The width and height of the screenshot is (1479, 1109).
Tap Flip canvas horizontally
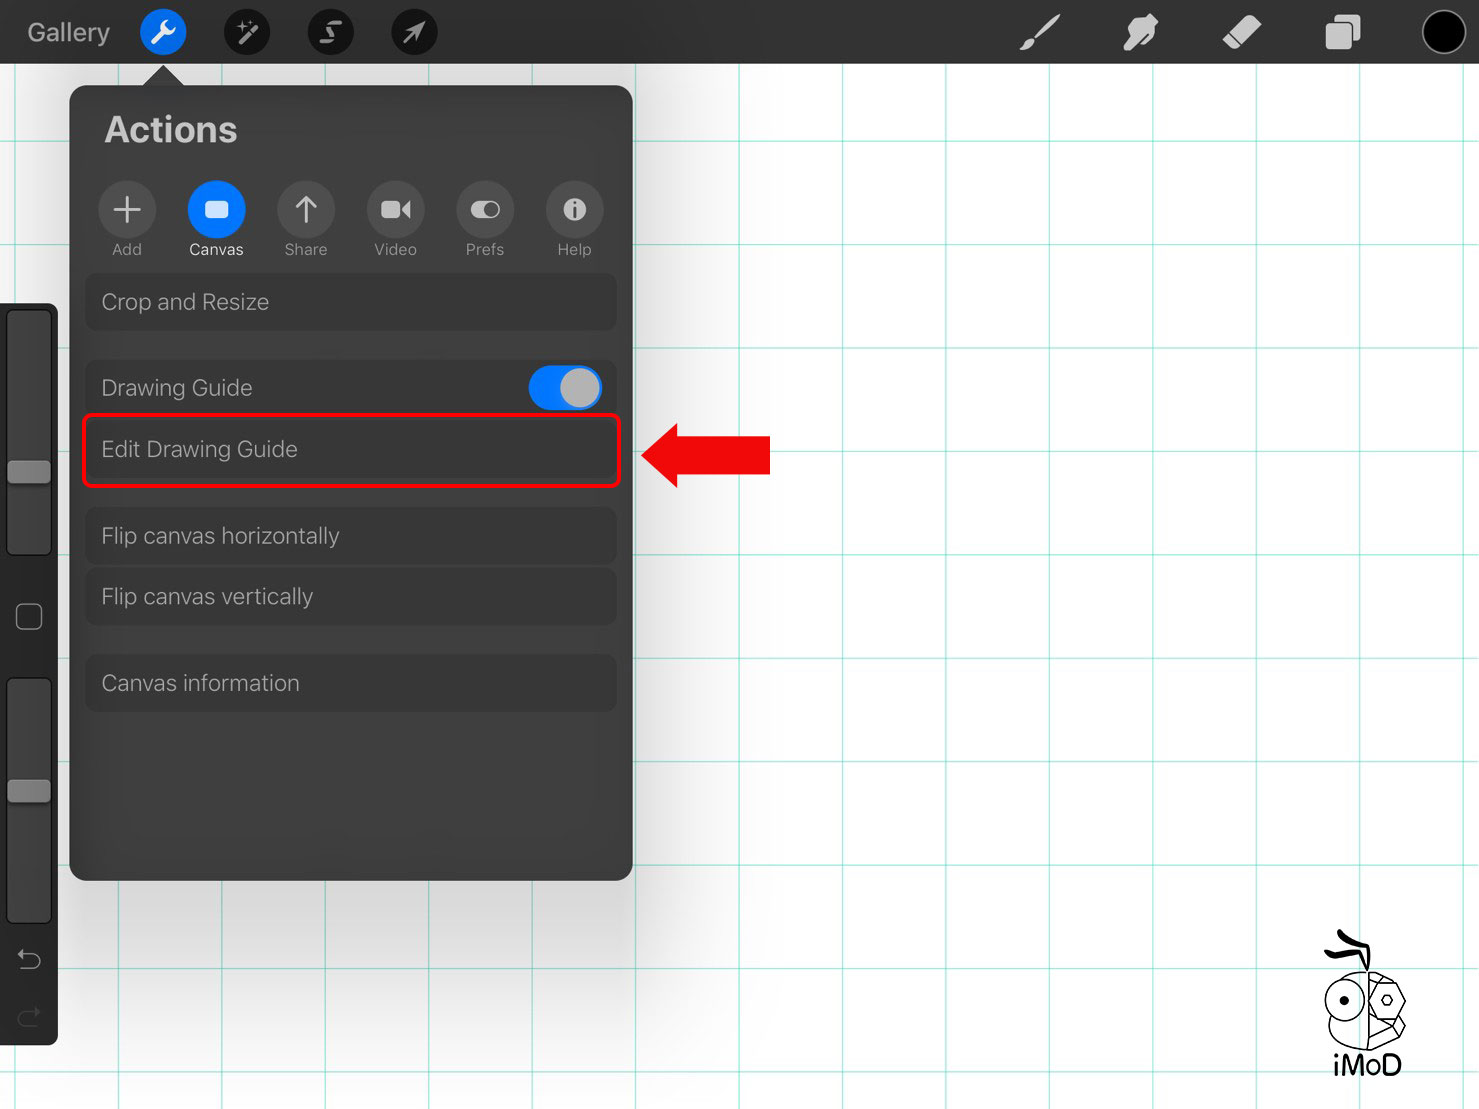pos(350,536)
